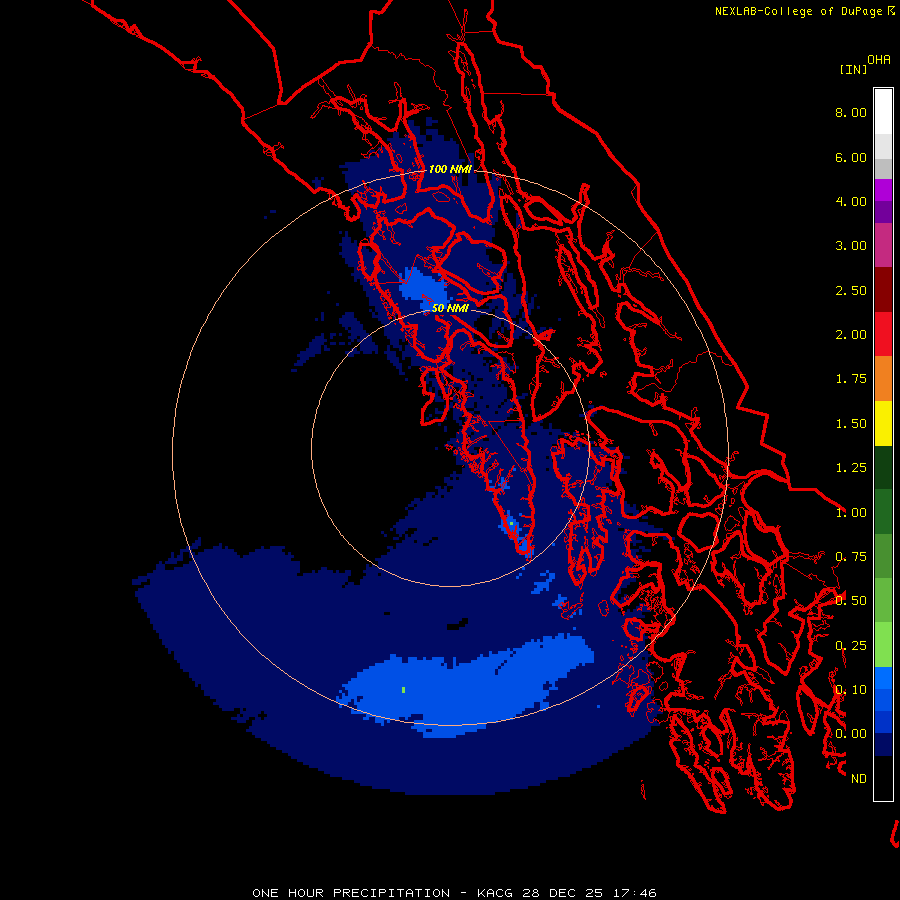
Task: Click the 0.25 legend value
Action: pyautogui.click(x=851, y=646)
